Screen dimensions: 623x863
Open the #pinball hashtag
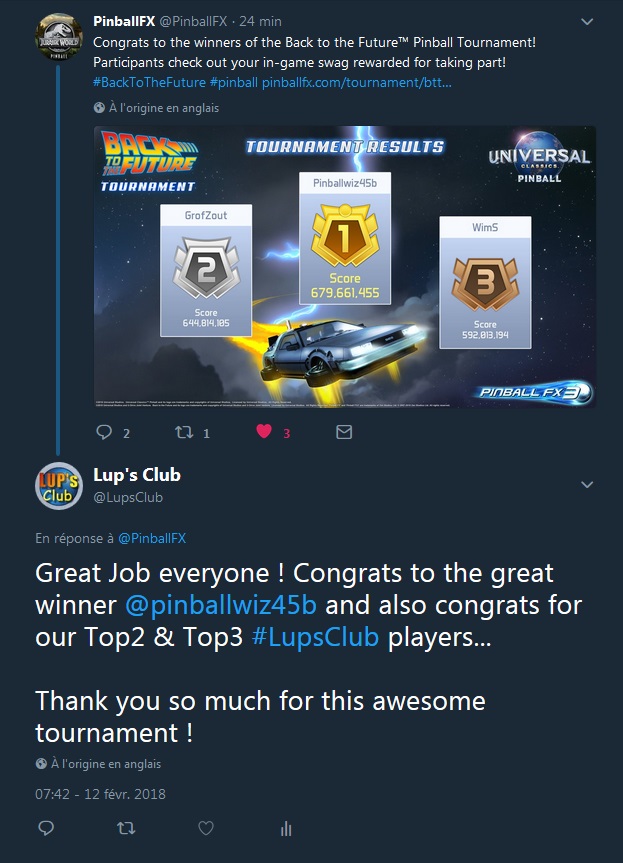tap(233, 83)
